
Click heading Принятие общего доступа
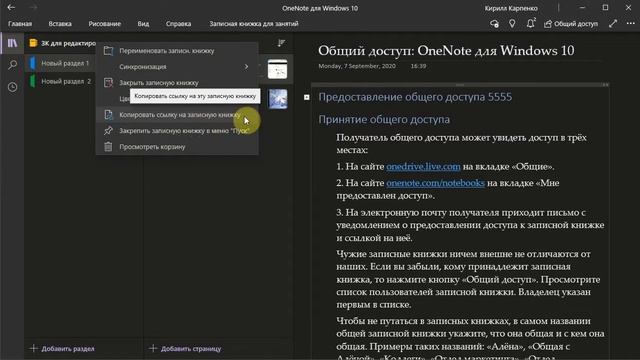click(x=384, y=119)
